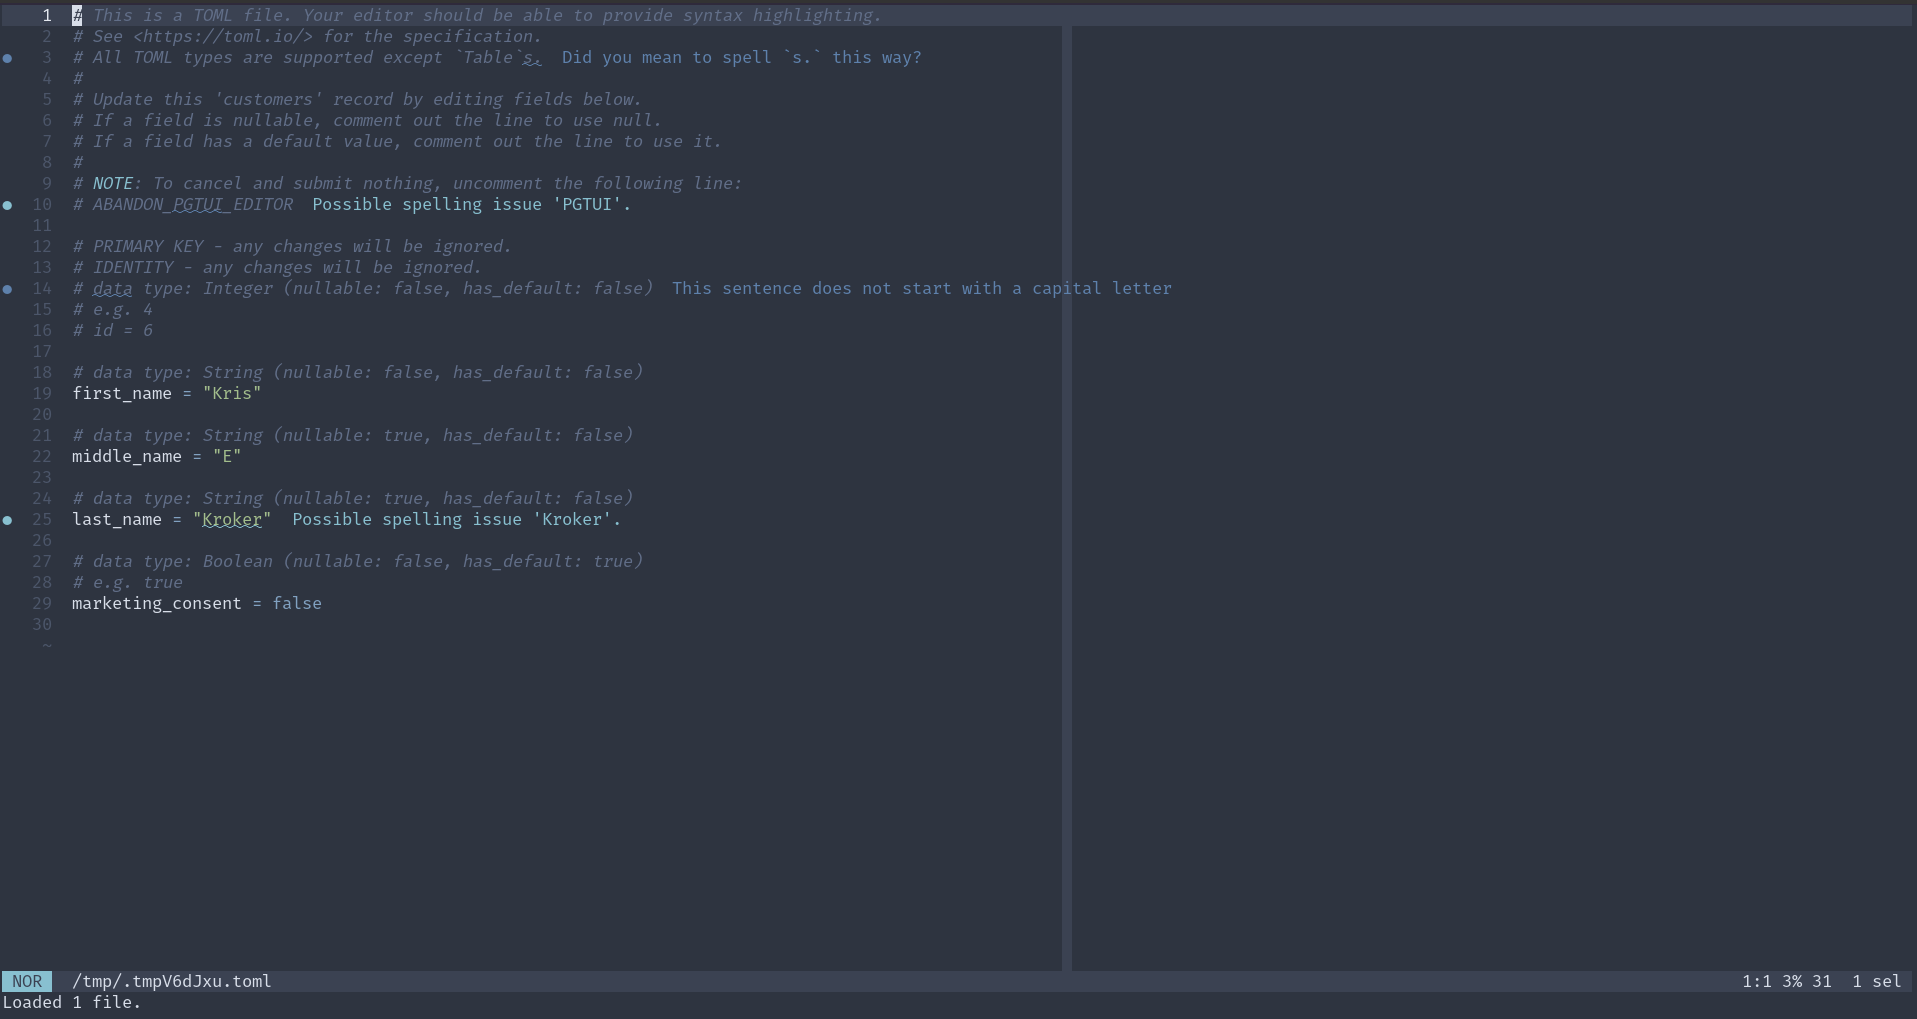Click the capital letter warning message on line 14
This screenshot has height=1019, width=1917.
pos(921,288)
